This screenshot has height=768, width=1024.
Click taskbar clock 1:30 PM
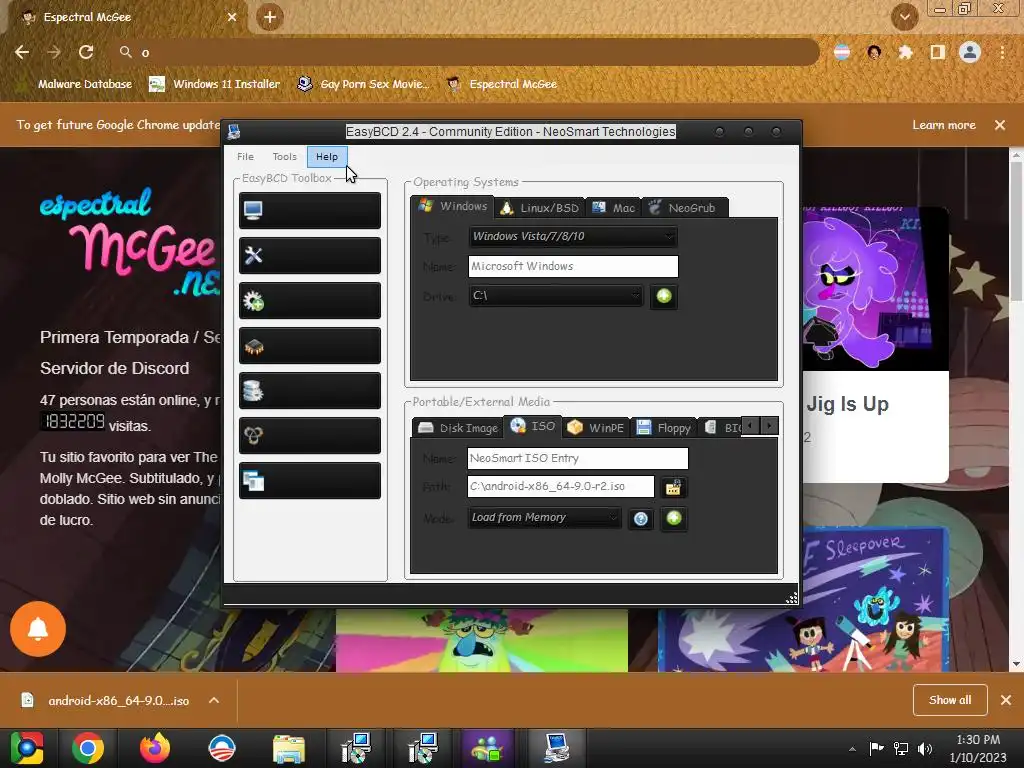[x=978, y=748]
